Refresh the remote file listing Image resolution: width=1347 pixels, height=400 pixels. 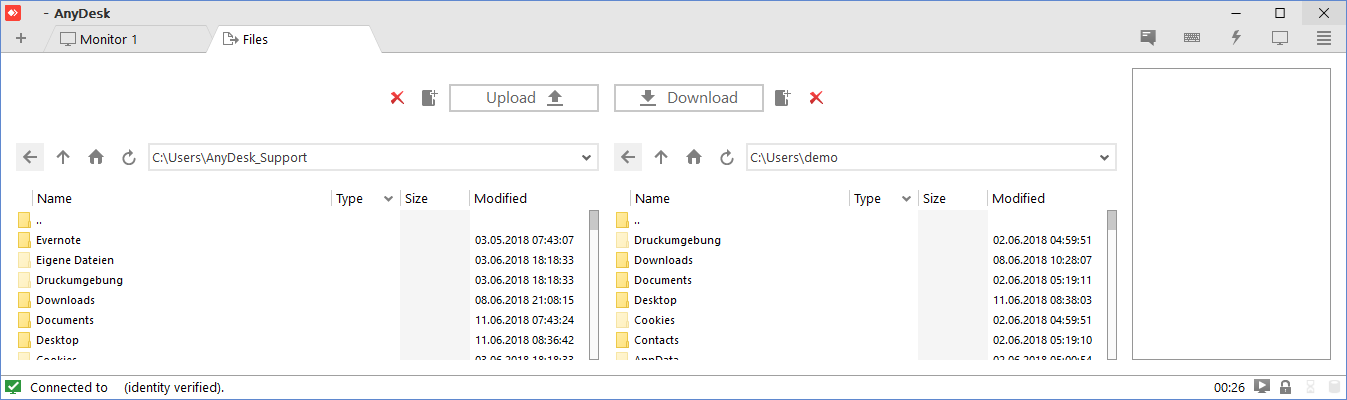[727, 157]
